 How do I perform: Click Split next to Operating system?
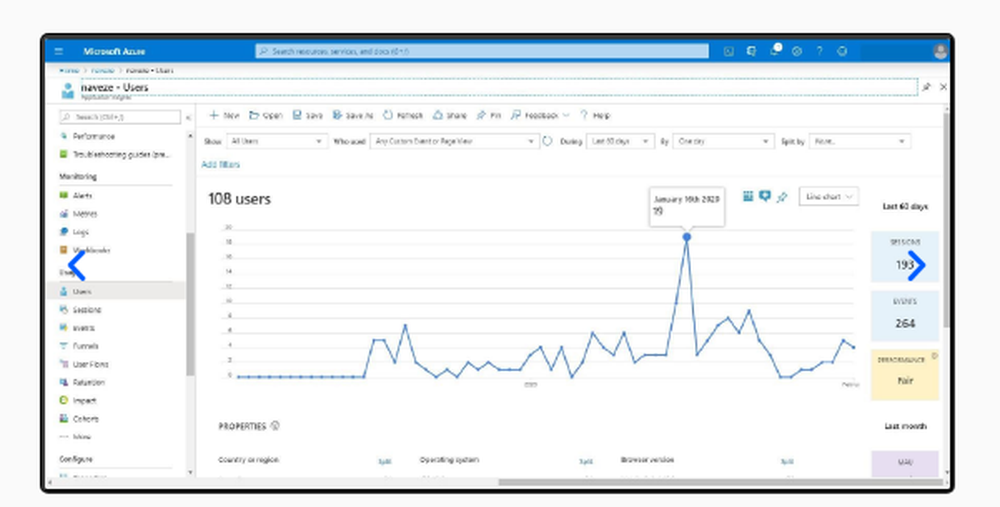[x=585, y=461]
